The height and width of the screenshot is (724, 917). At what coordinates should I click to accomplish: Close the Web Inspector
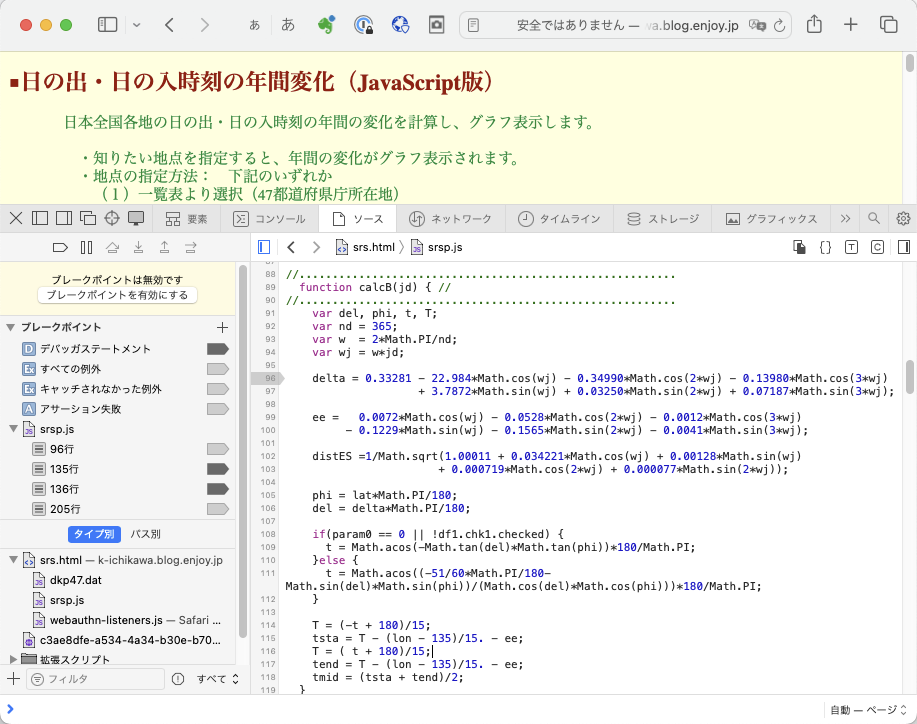coord(16,218)
